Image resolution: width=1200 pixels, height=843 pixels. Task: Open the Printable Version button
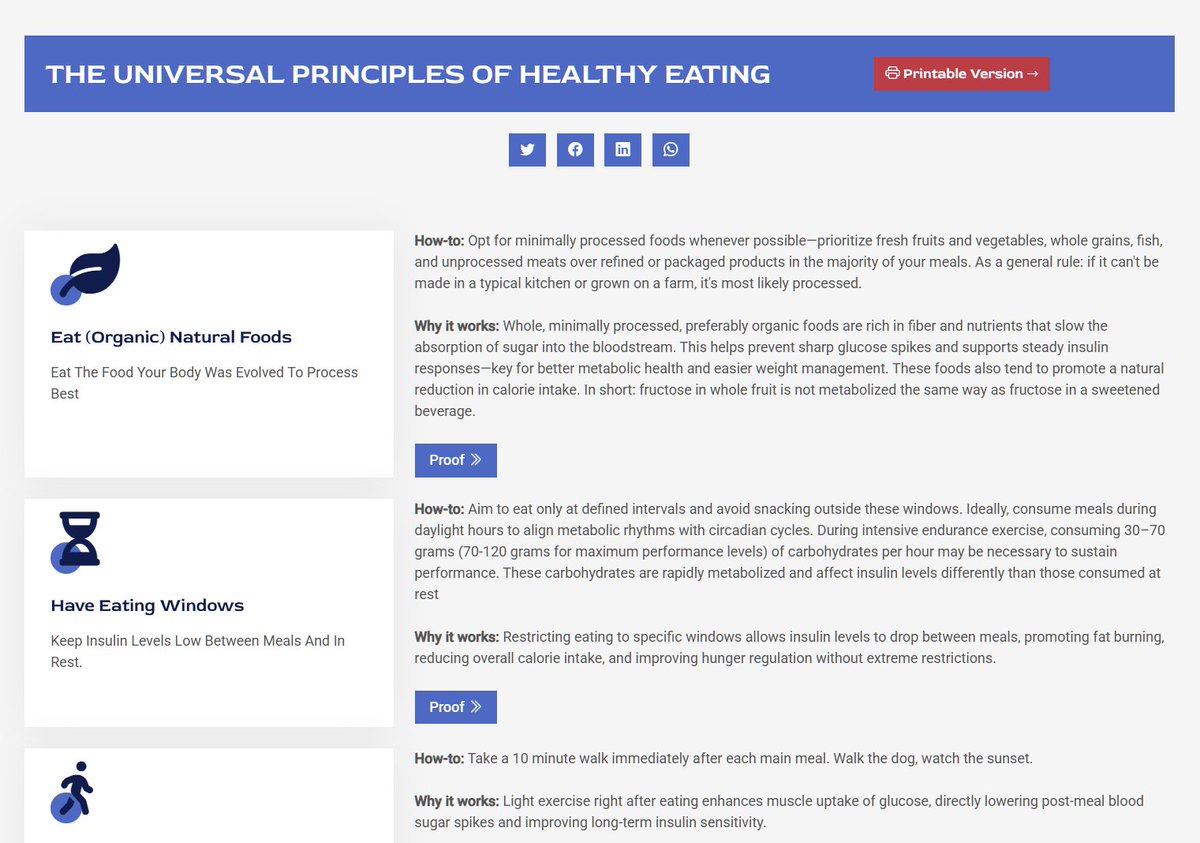point(961,73)
